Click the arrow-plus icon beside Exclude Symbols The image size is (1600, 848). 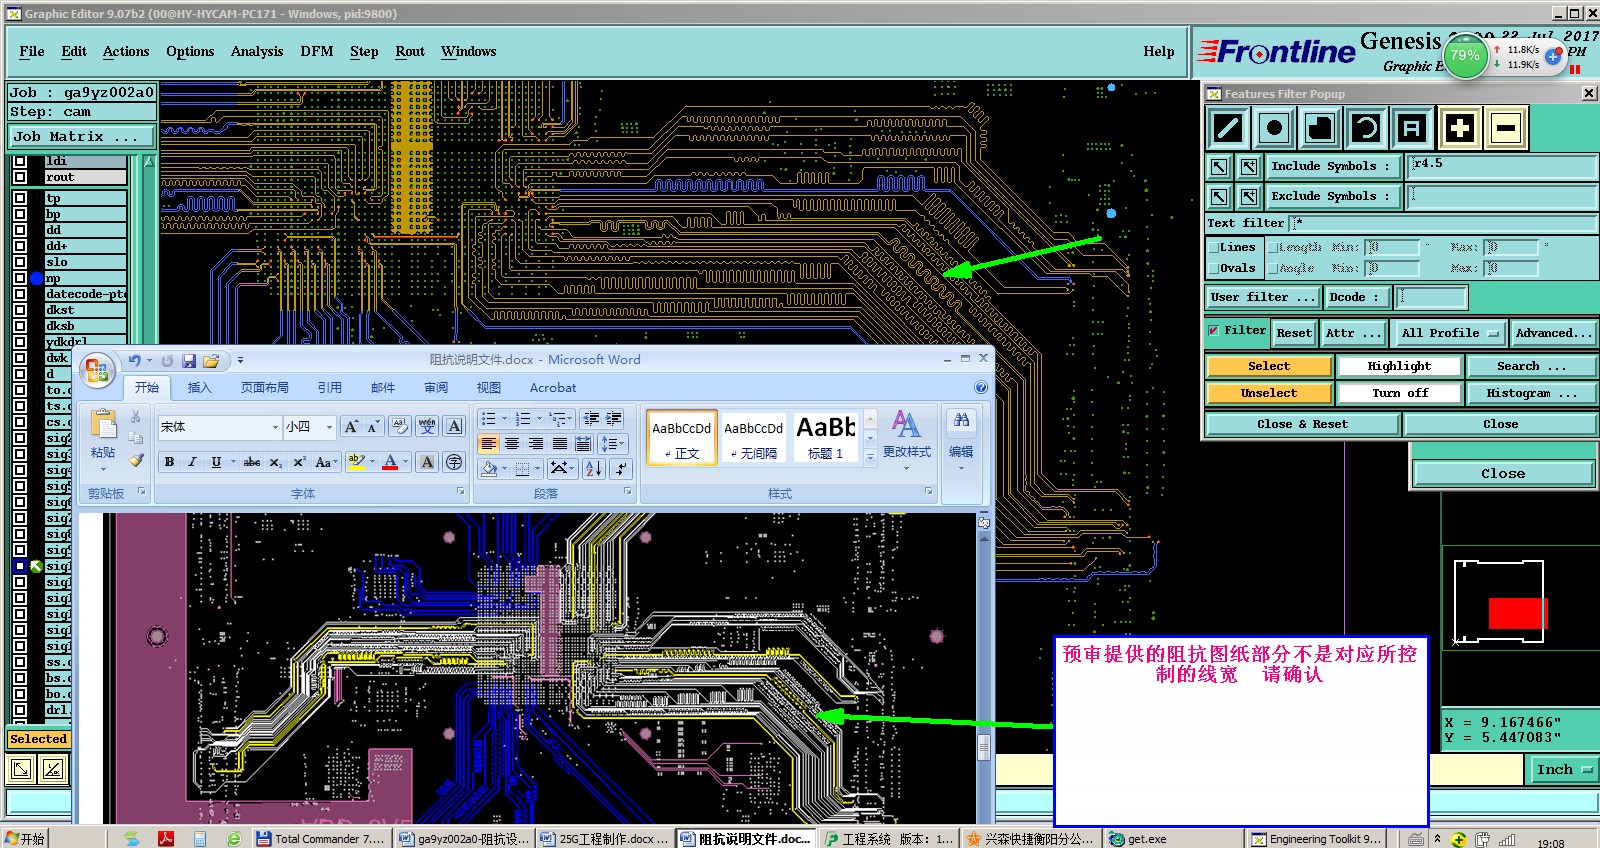[x=1249, y=196]
